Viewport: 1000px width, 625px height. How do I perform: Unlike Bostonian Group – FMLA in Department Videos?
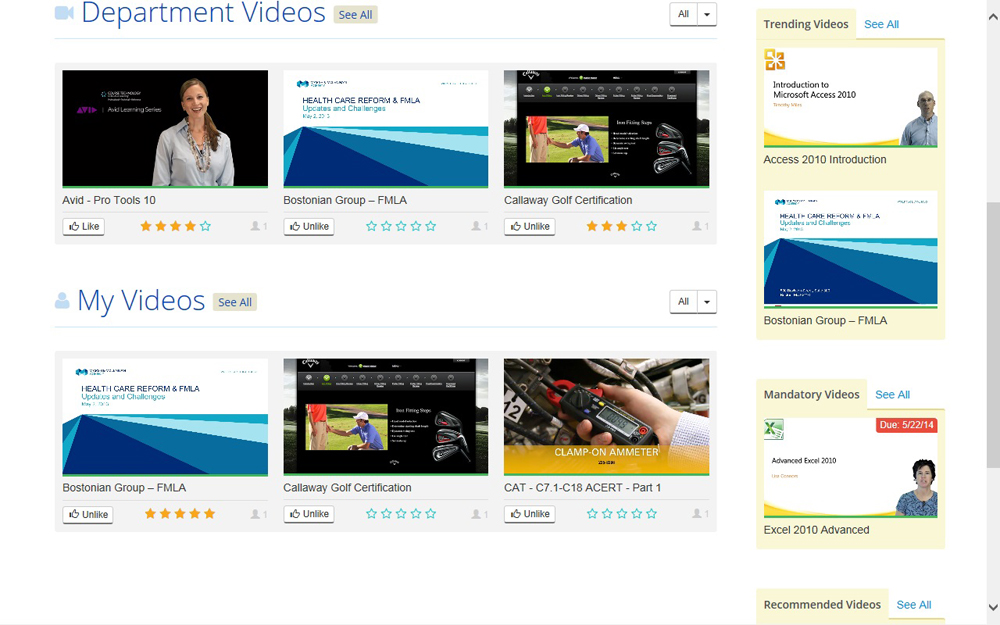309,226
